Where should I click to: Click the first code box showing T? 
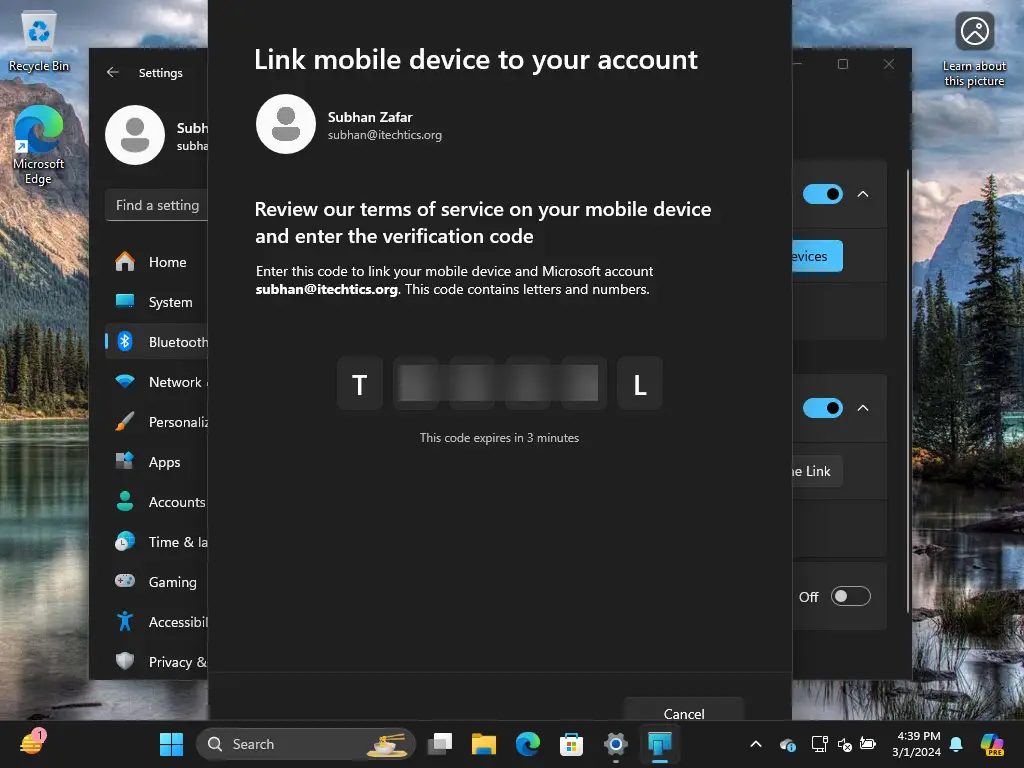360,383
